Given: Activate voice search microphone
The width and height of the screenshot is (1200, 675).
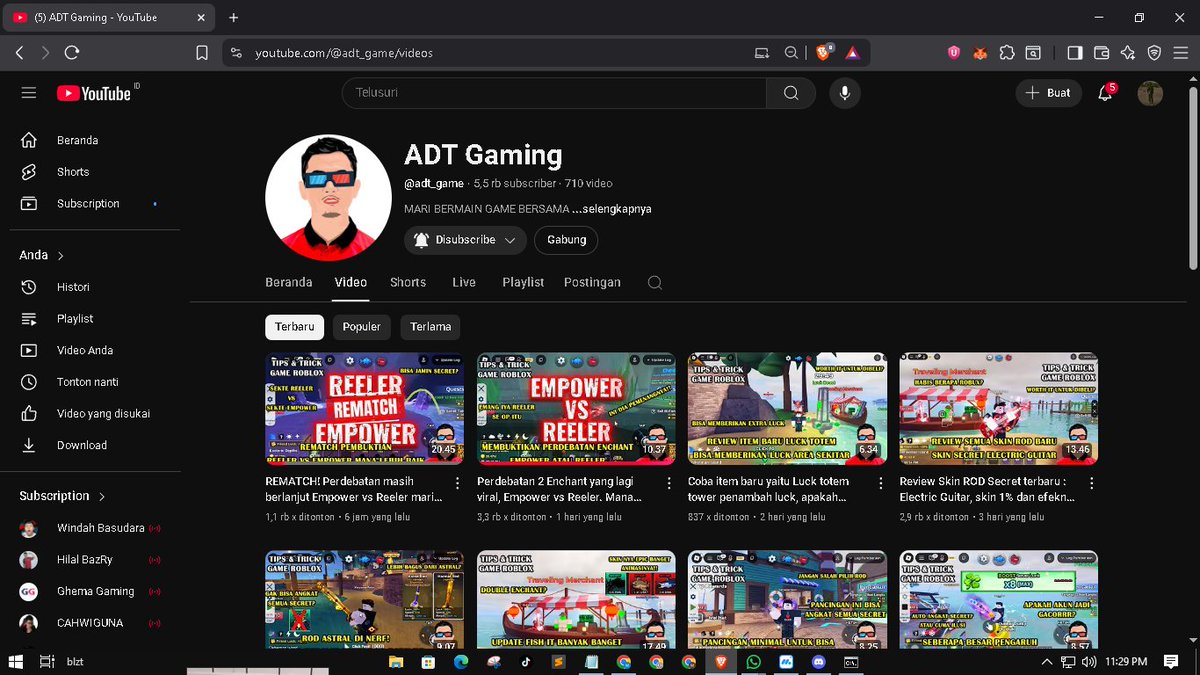Looking at the screenshot, I should 845,93.
